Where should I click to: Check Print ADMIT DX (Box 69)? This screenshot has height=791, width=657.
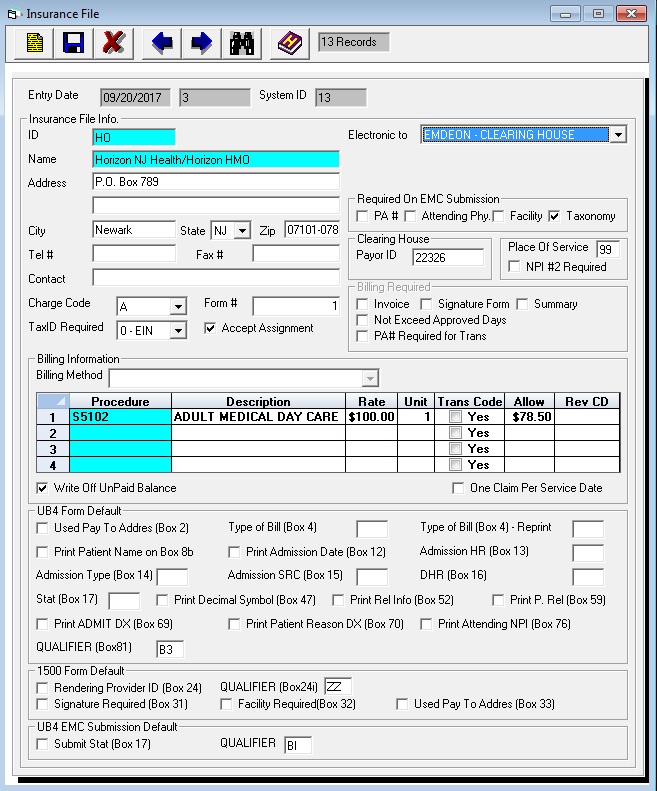coord(42,624)
